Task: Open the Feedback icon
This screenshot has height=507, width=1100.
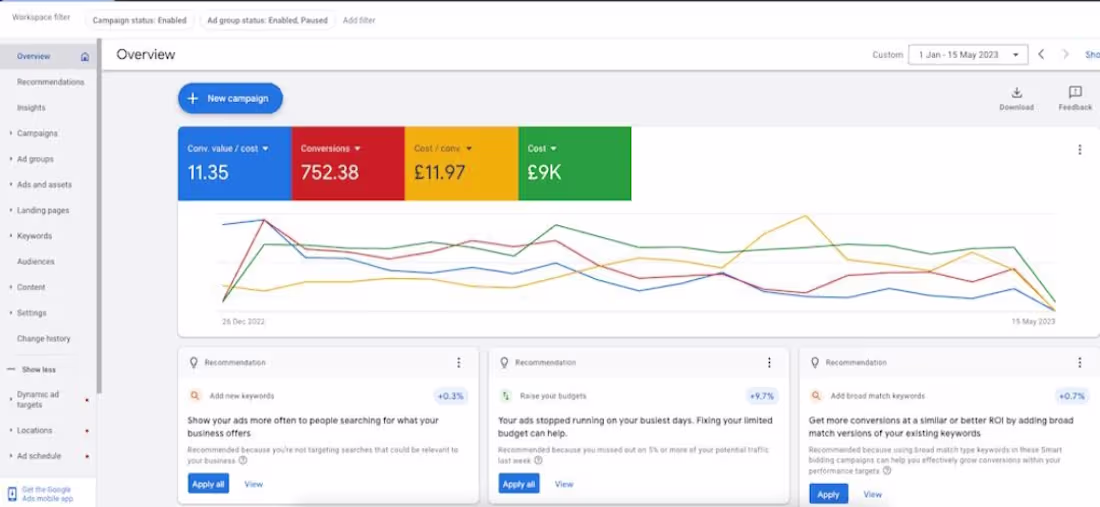Action: click(x=1075, y=93)
